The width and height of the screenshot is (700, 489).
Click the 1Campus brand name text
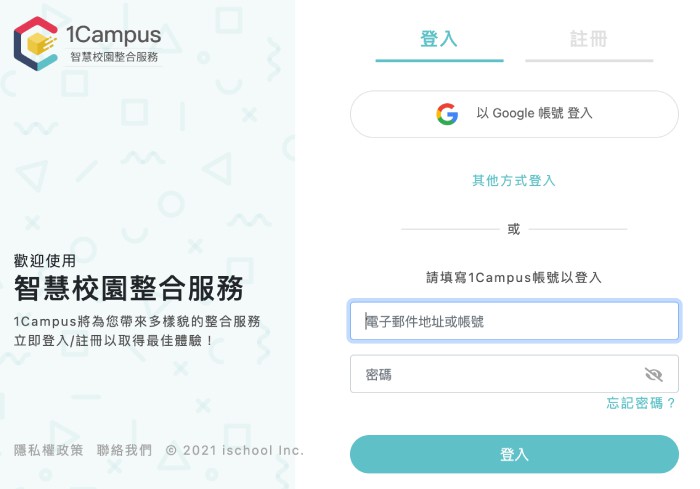click(113, 34)
